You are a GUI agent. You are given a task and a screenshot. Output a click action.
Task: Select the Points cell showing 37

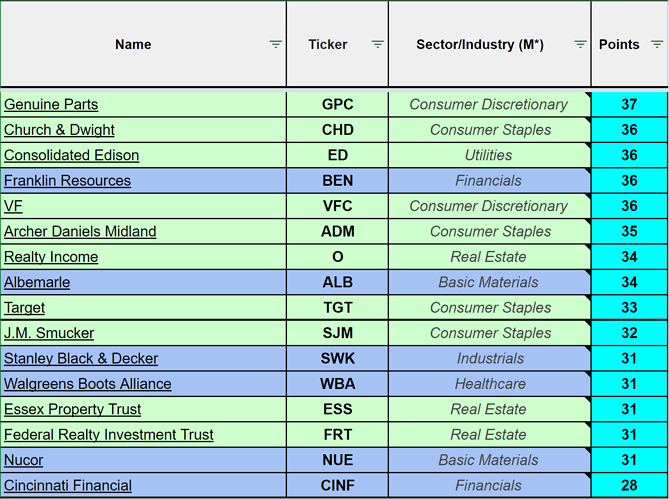point(628,104)
